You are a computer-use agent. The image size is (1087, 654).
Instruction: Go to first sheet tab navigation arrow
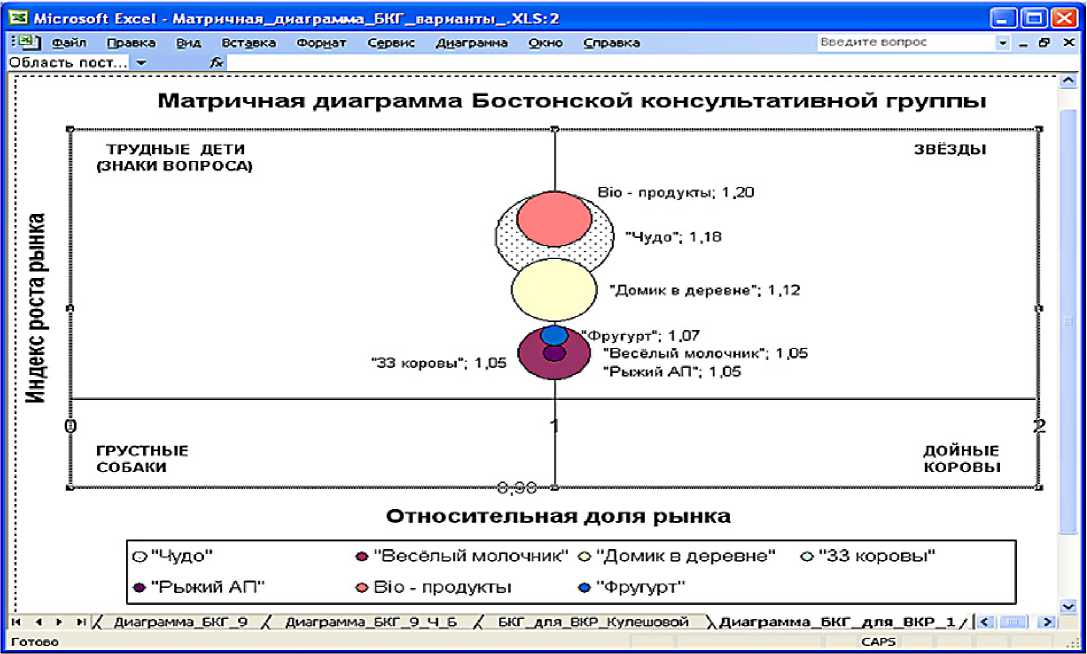[17, 621]
